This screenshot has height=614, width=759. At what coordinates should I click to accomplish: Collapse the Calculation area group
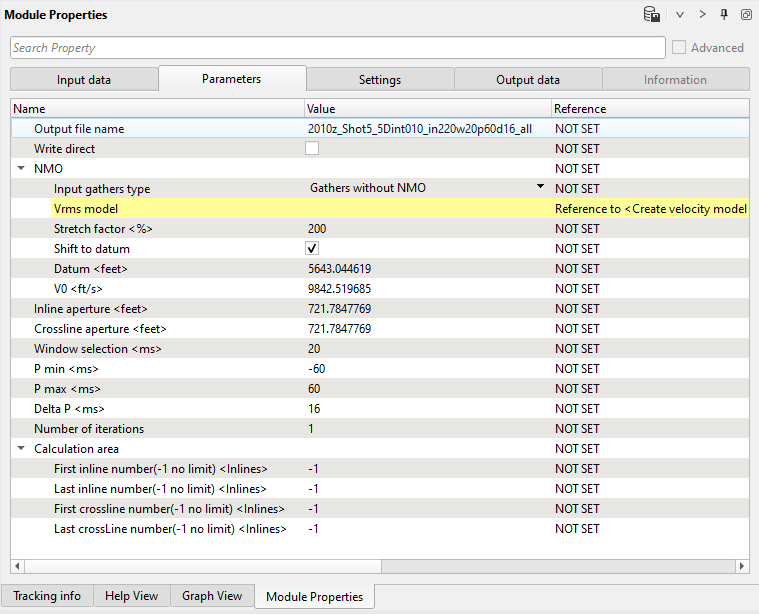coord(21,449)
